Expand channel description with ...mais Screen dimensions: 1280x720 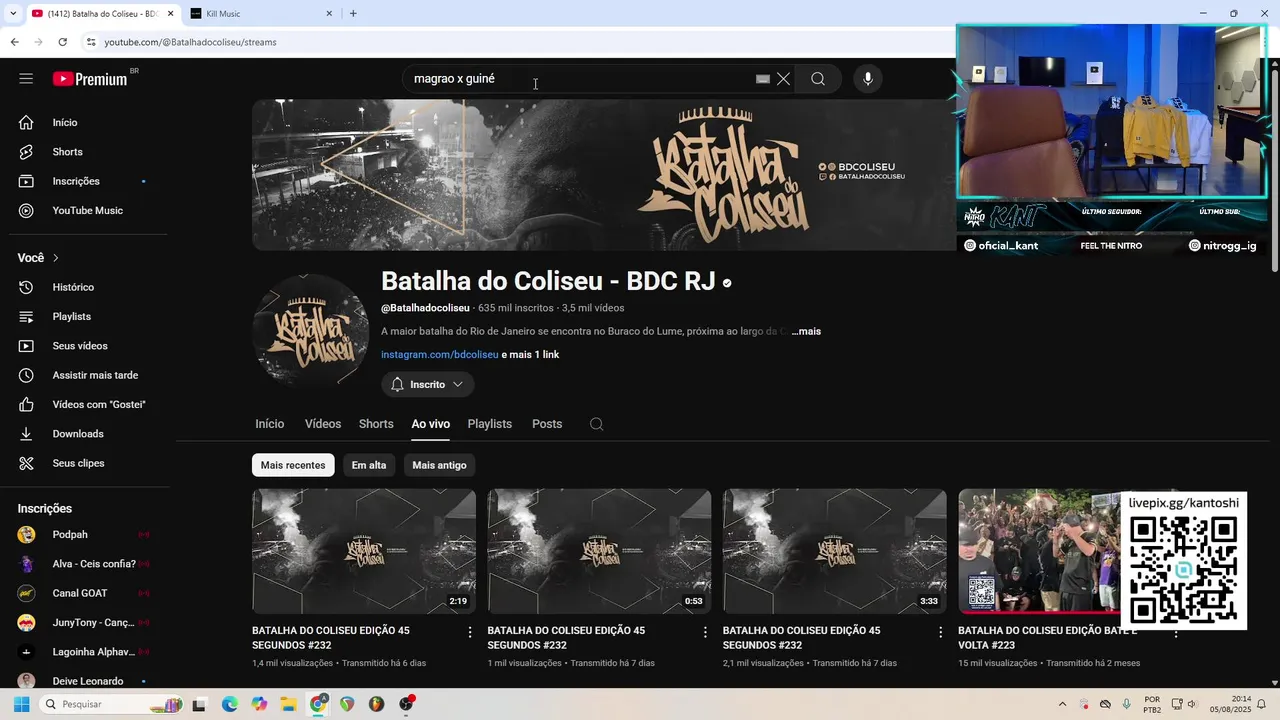click(806, 331)
